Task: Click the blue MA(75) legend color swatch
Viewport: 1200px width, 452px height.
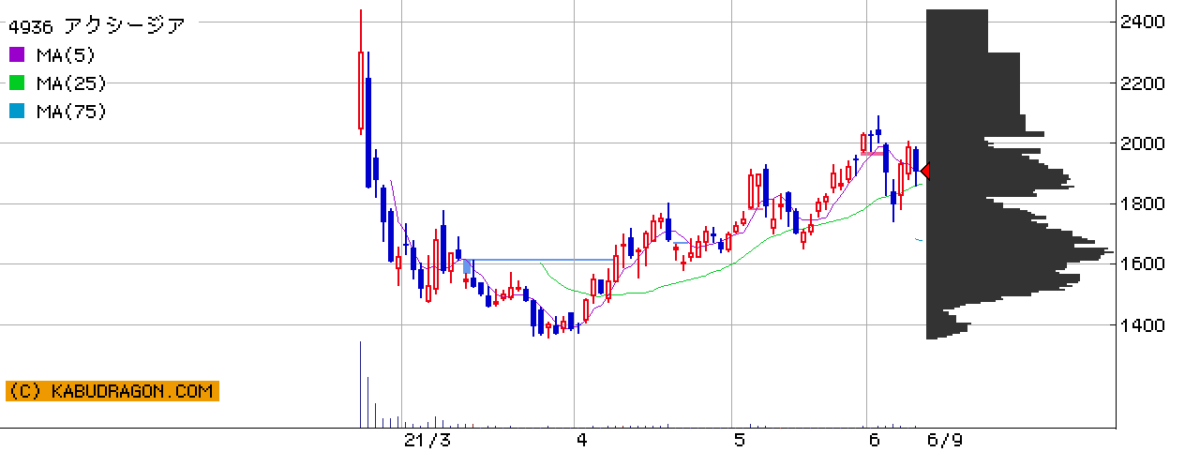Action: (16, 112)
